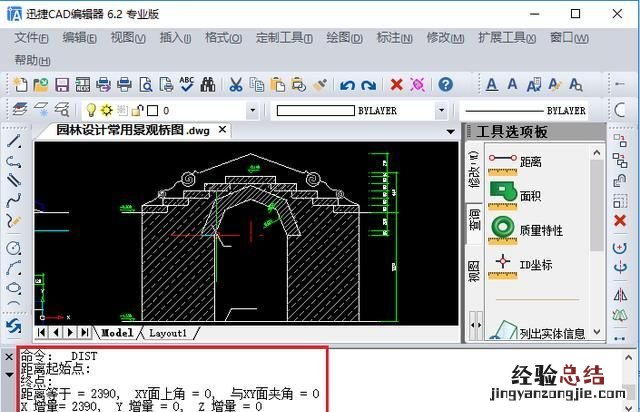
Task: Expand the command line options arrow
Action: [9, 374]
